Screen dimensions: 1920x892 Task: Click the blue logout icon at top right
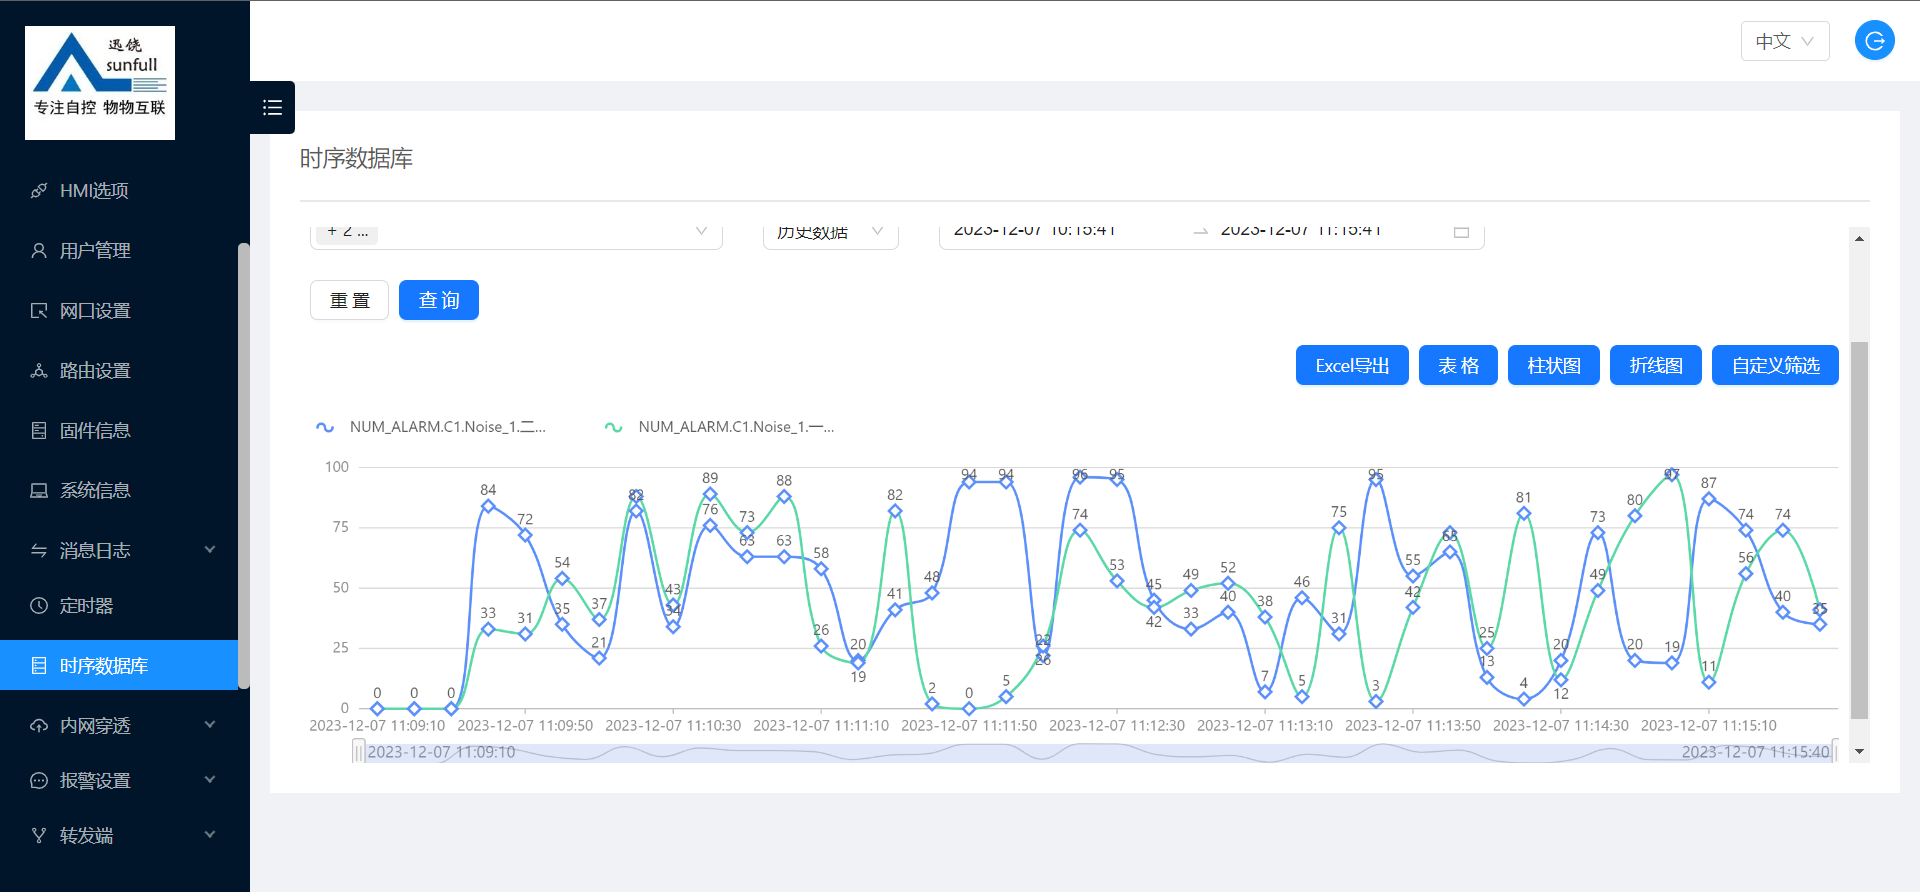[1874, 41]
